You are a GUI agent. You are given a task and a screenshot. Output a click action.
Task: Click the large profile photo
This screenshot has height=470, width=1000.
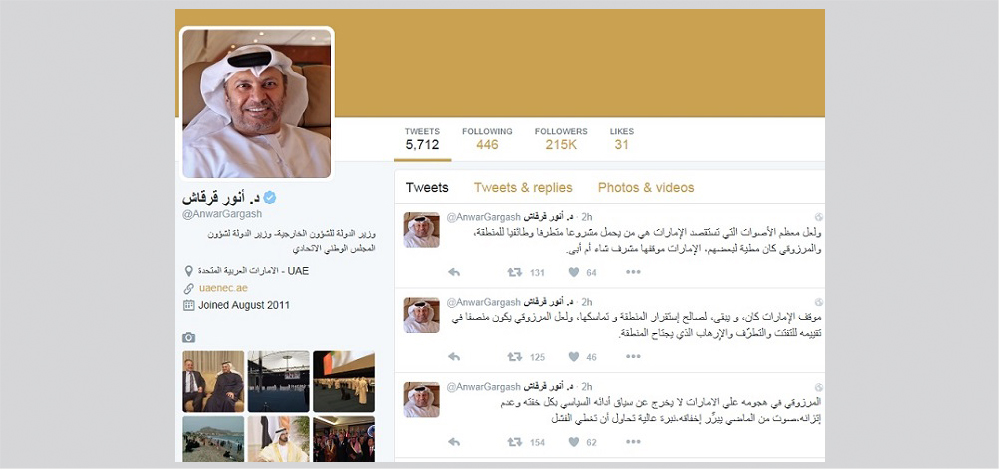click(256, 103)
